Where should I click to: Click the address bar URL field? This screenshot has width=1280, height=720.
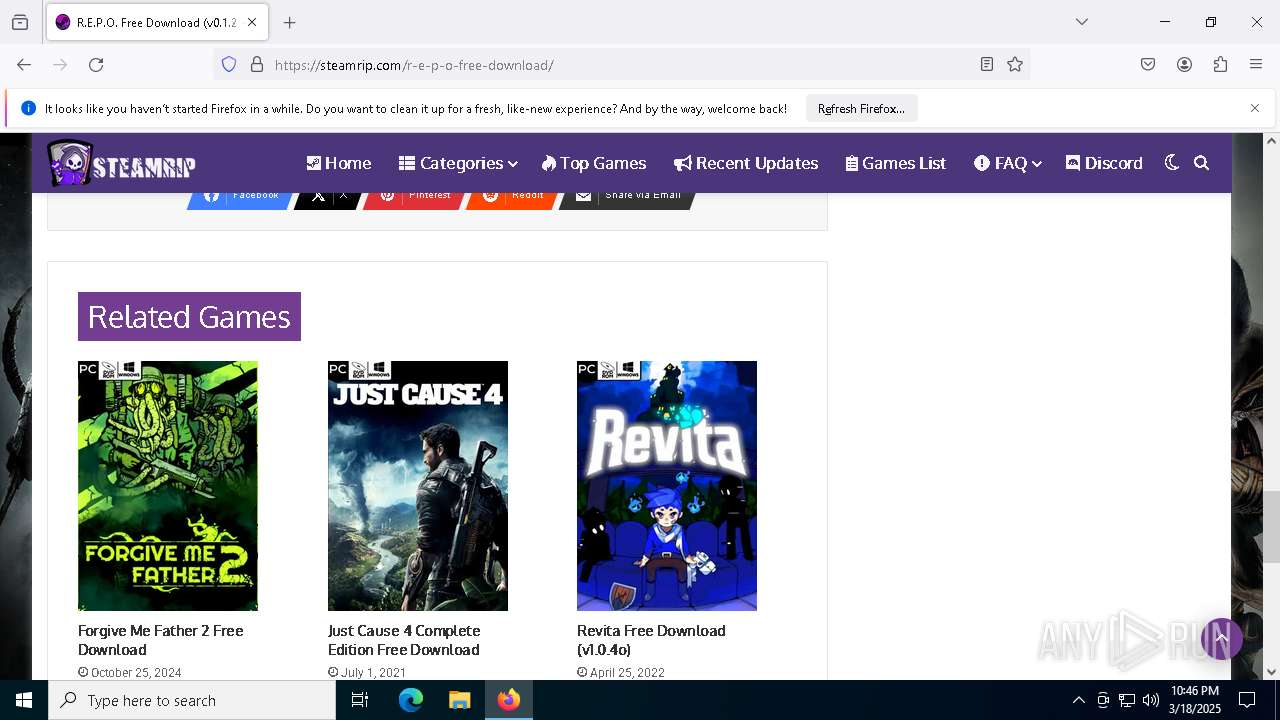[x=620, y=64]
